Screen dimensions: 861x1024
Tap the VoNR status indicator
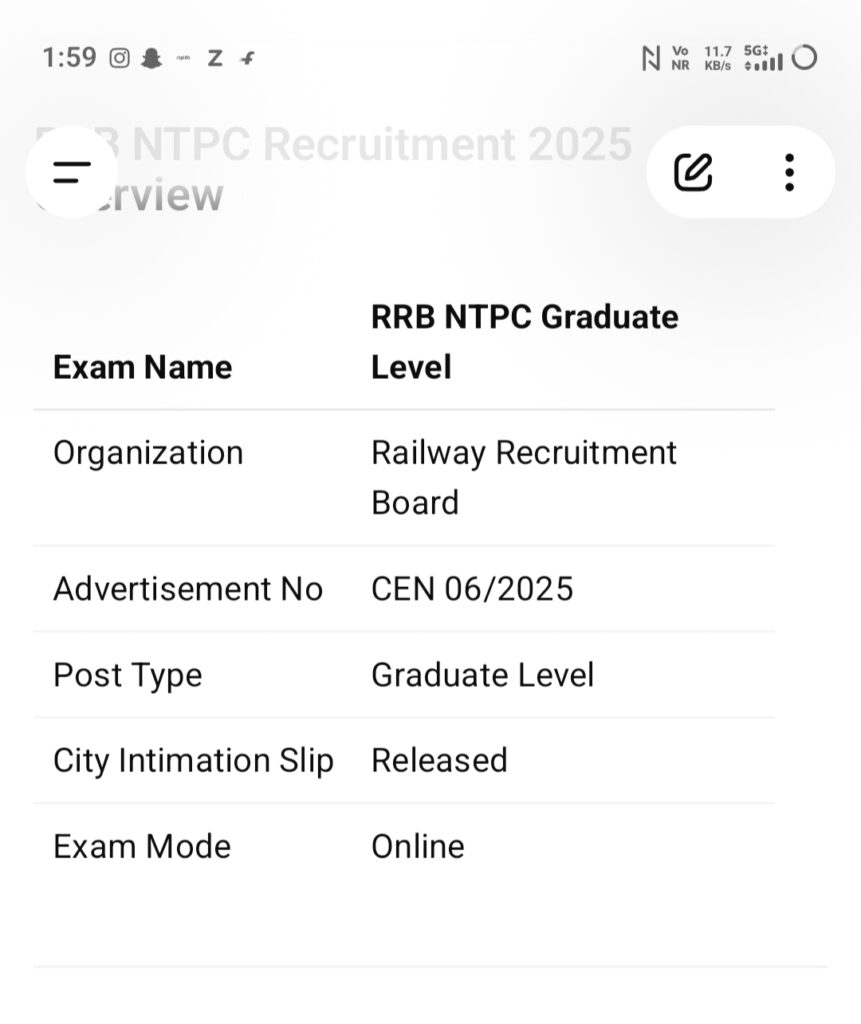click(x=681, y=58)
